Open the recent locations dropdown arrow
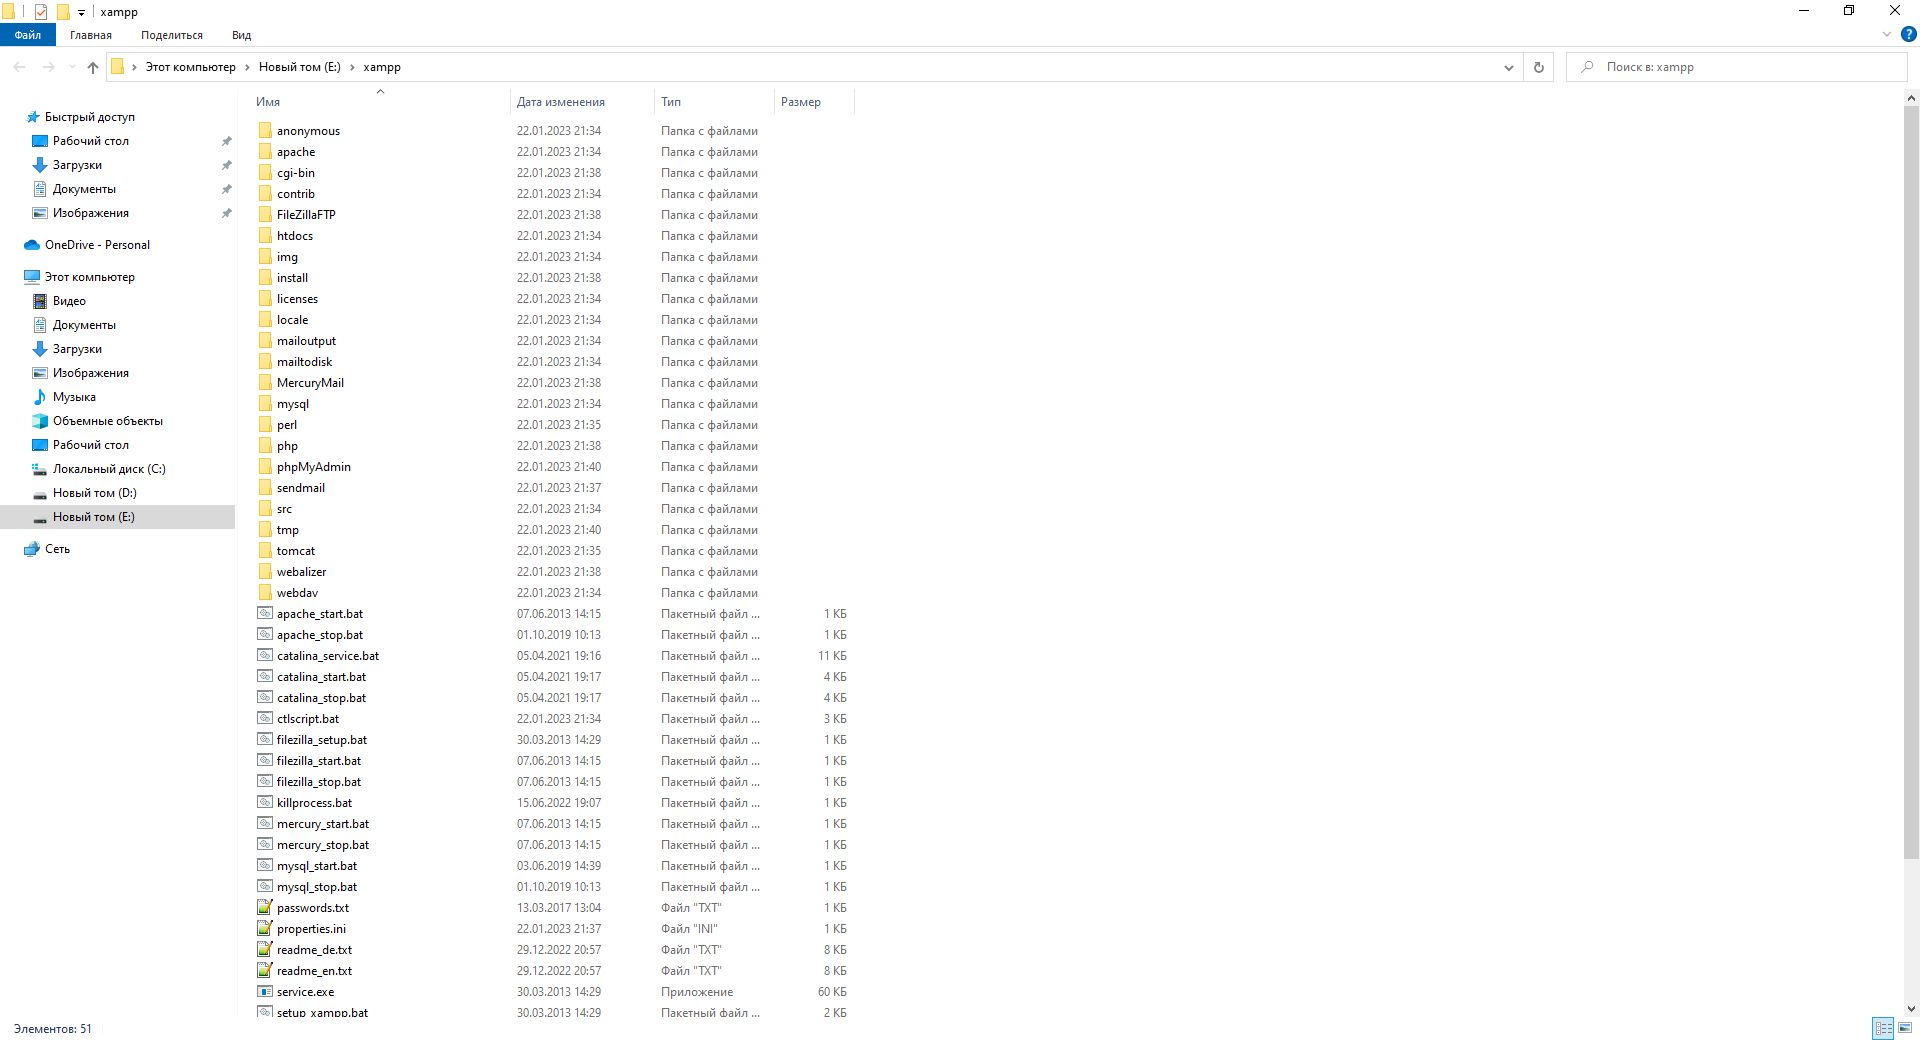Screen dimensions: 1920x1040 coord(72,67)
